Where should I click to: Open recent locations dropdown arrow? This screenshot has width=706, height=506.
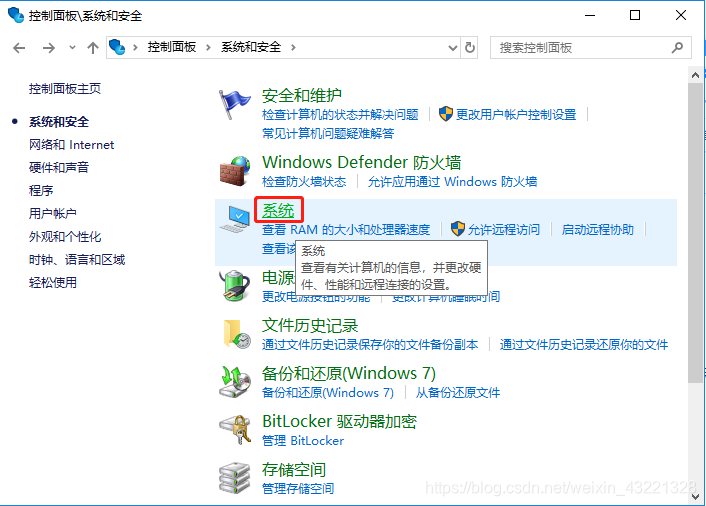72,47
